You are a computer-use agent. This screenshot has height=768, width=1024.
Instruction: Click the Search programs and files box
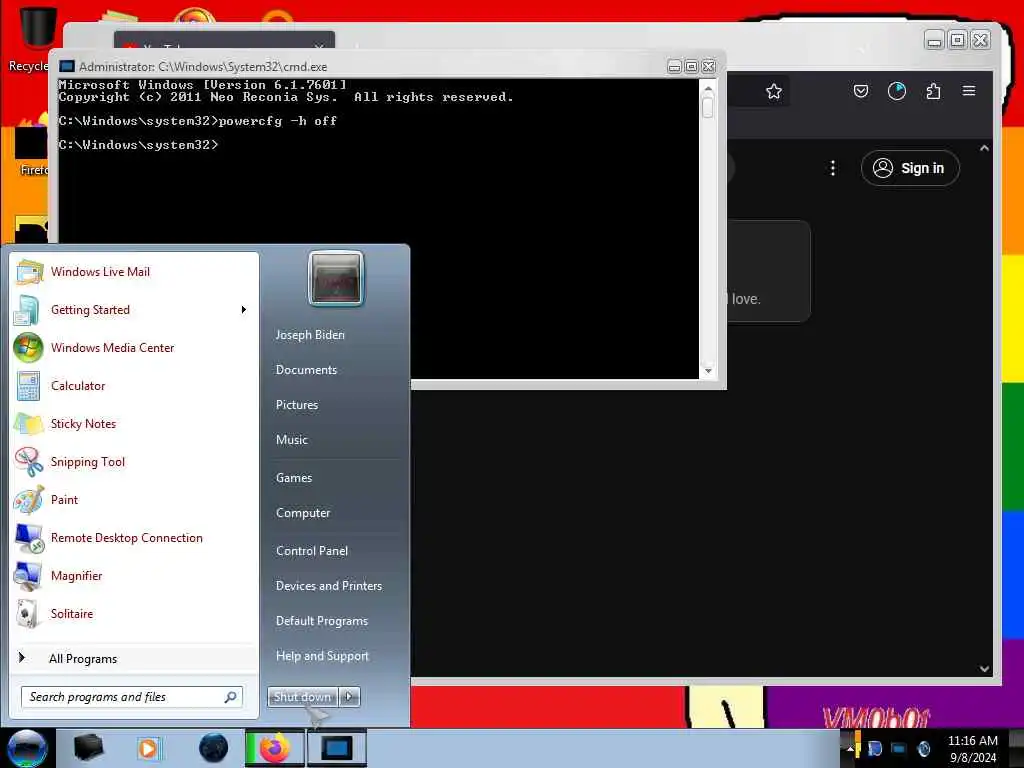tap(131, 697)
